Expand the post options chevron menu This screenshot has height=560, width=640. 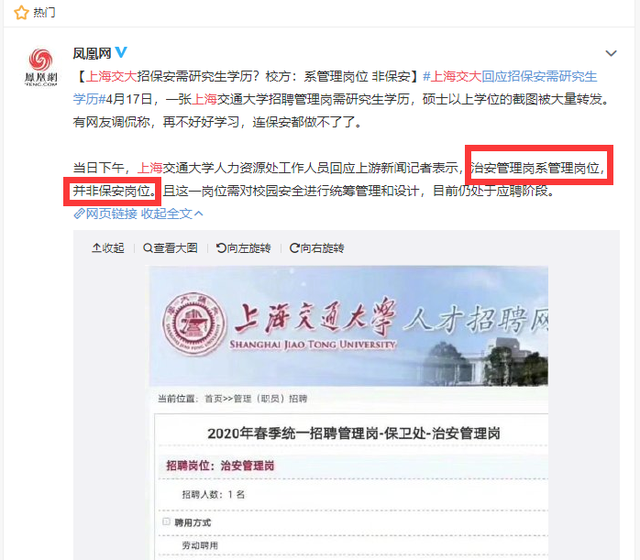(611, 53)
